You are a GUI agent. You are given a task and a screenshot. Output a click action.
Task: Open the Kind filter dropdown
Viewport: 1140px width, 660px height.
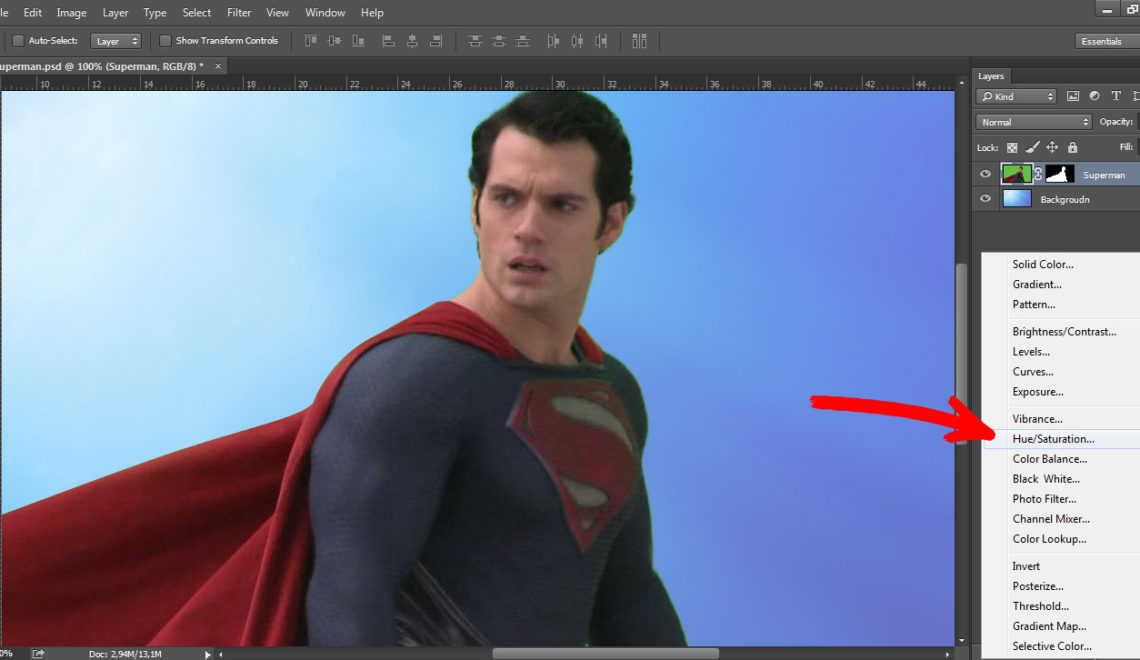(x=1016, y=96)
